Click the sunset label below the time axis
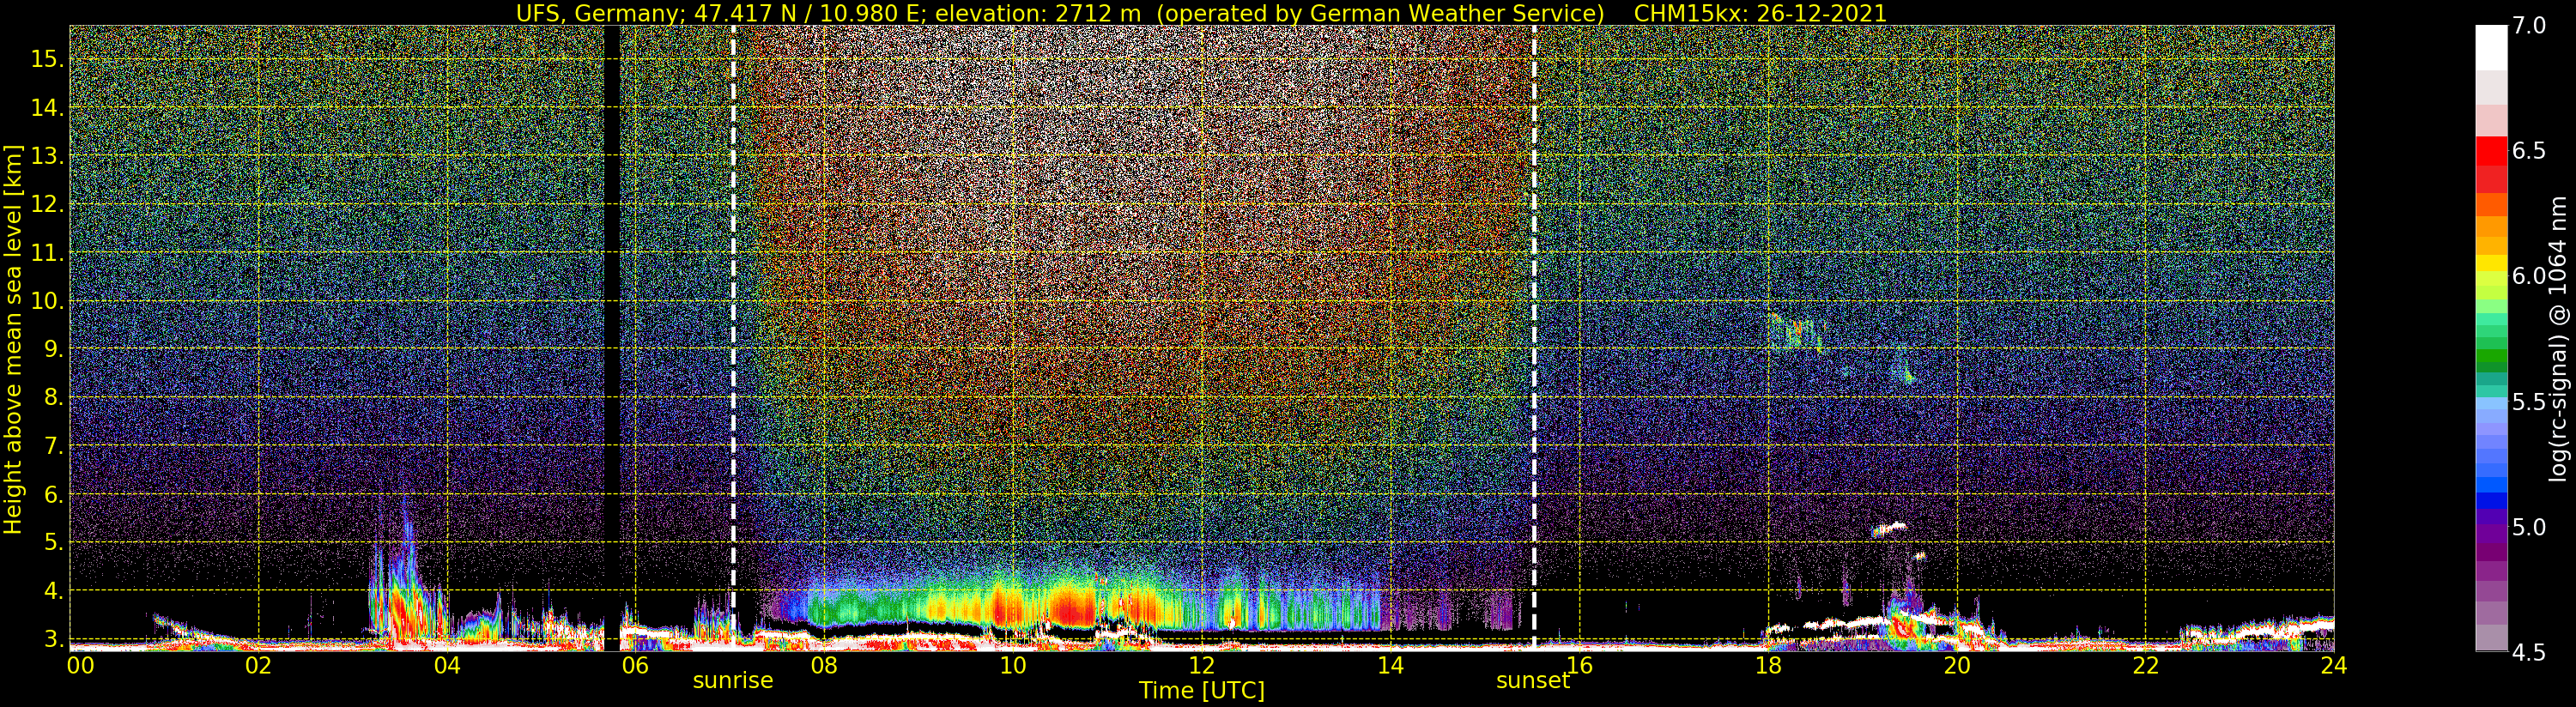The width and height of the screenshot is (2576, 707). (1532, 681)
